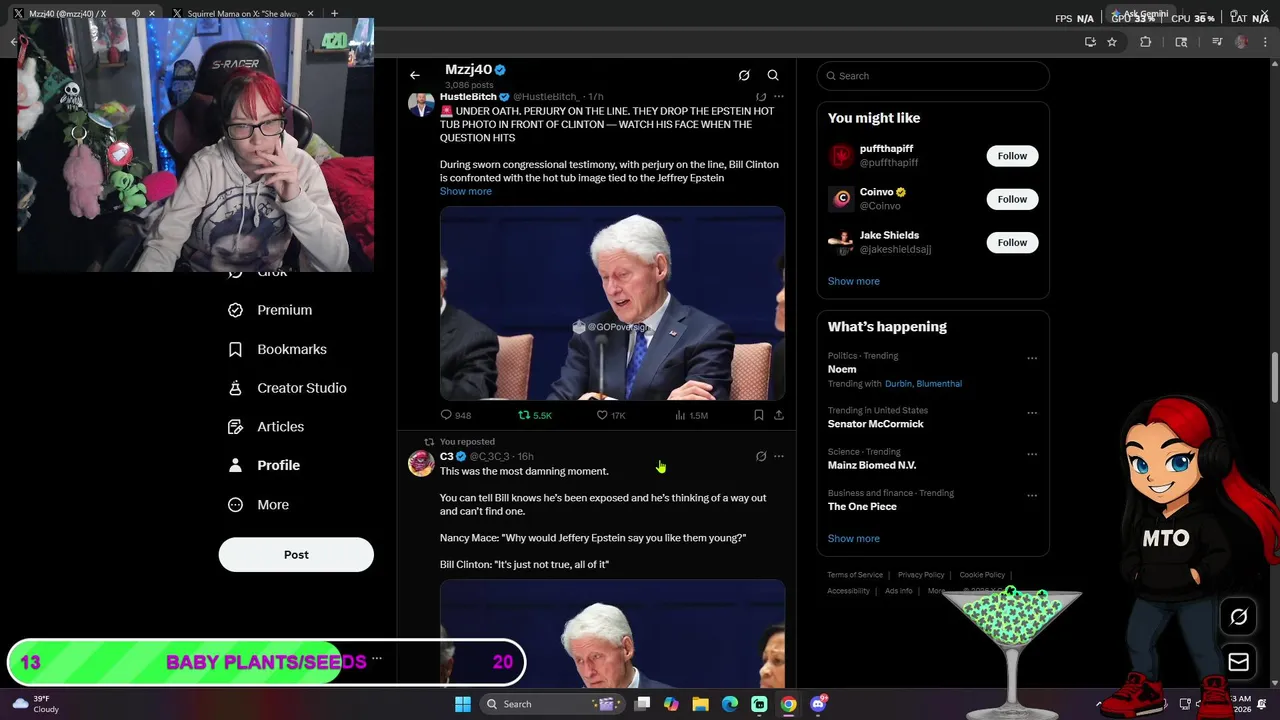The height and width of the screenshot is (720, 1280).
Task: Open HustleBitch profile avatar
Action: click(421, 104)
